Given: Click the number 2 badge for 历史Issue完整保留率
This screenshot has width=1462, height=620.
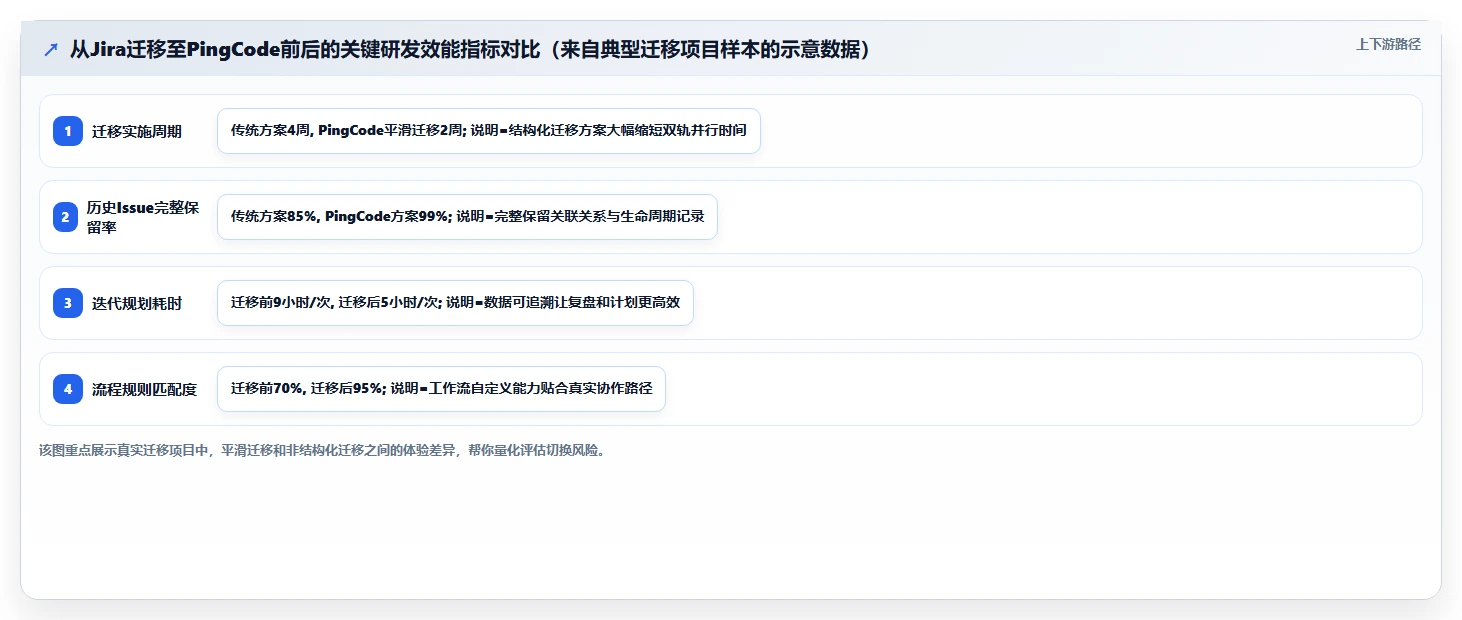Looking at the screenshot, I should pos(65,217).
